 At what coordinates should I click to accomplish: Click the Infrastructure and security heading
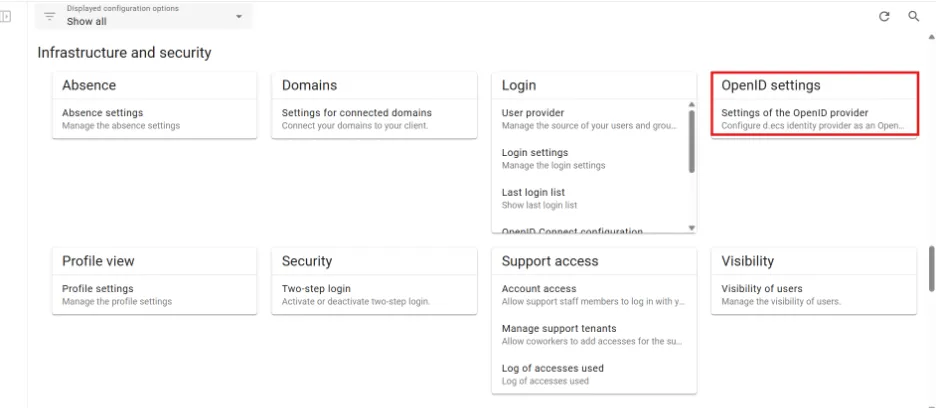pos(124,53)
